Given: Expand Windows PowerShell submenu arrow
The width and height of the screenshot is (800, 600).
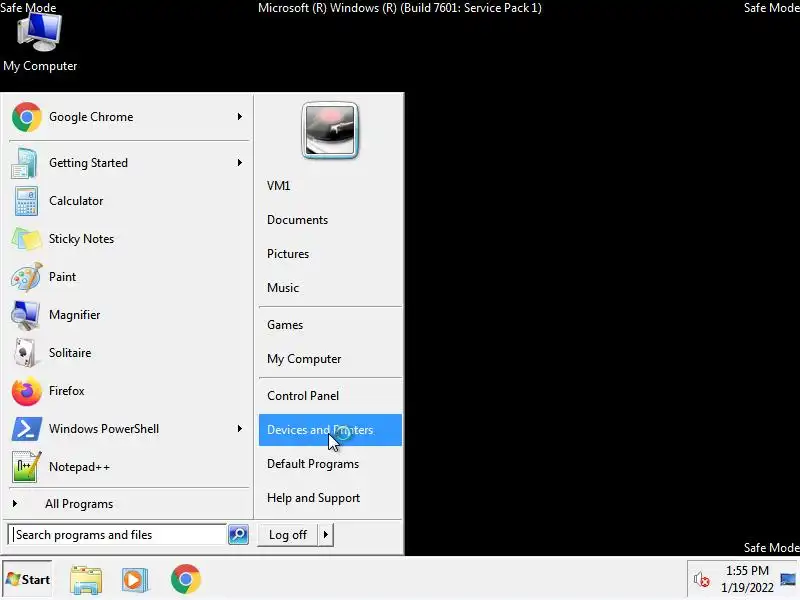Looking at the screenshot, I should coord(239,429).
